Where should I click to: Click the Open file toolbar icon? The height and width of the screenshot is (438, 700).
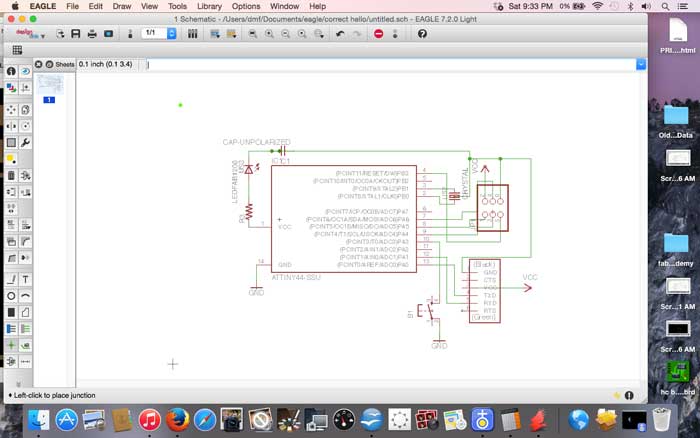[x=60, y=34]
